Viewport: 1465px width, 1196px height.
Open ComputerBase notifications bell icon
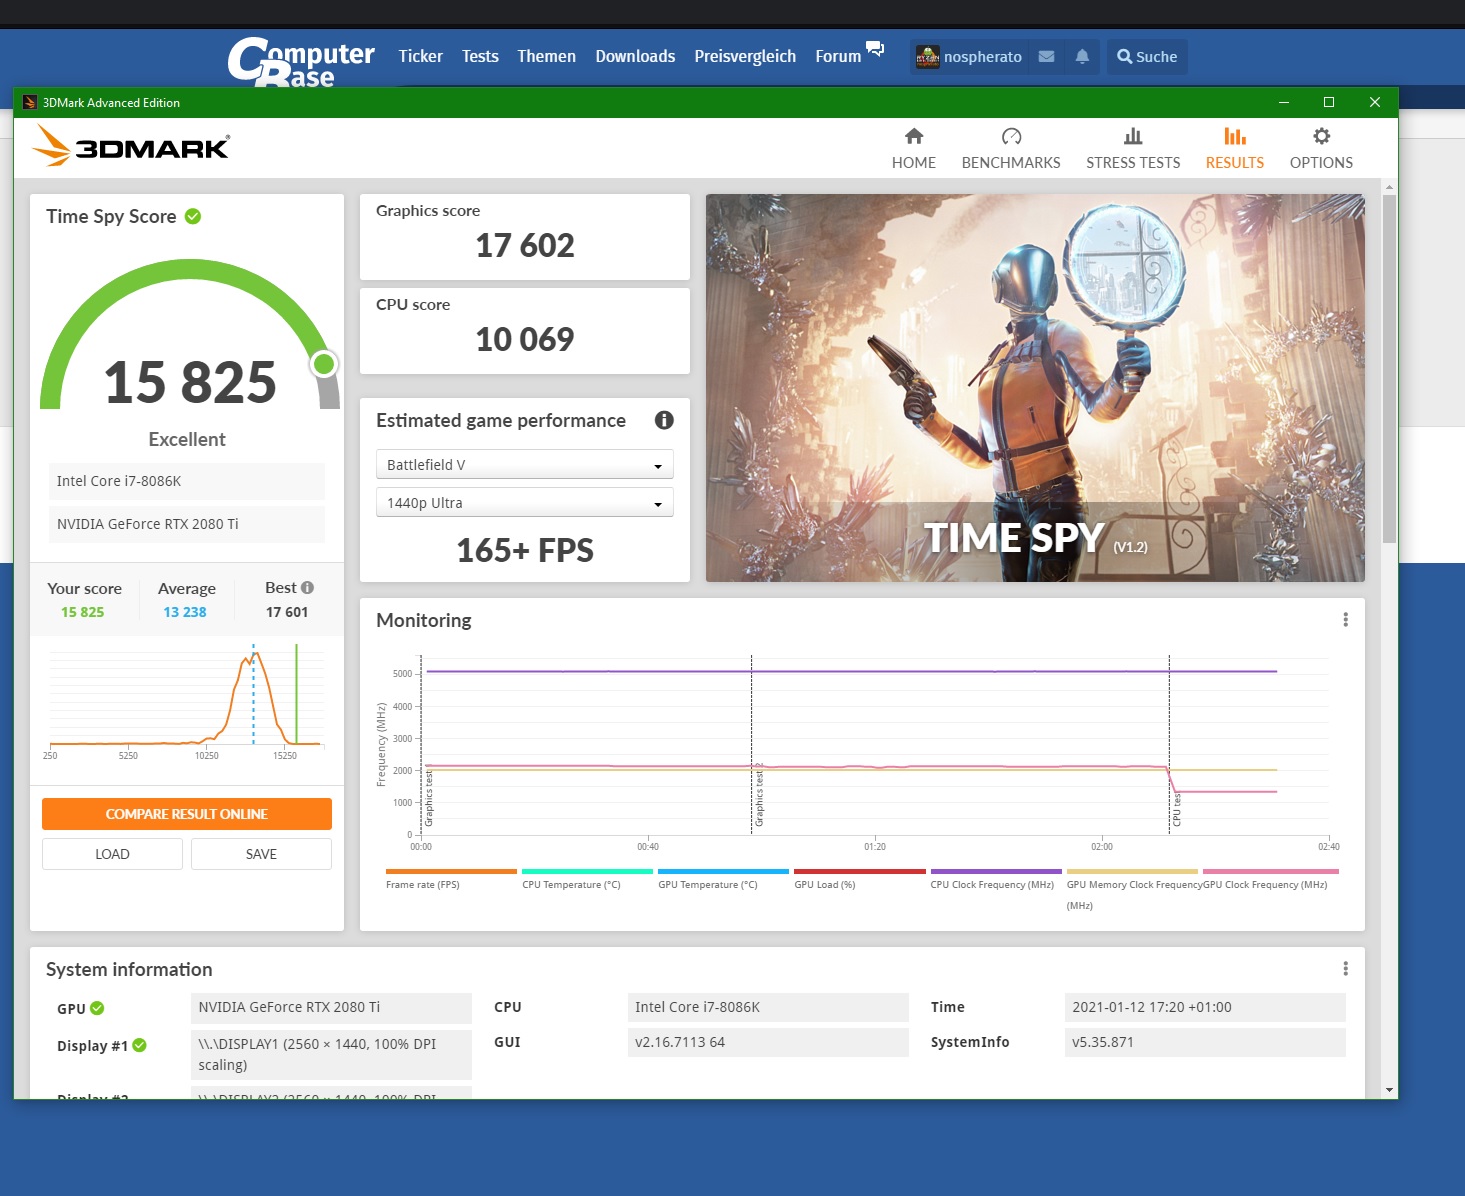pos(1082,57)
